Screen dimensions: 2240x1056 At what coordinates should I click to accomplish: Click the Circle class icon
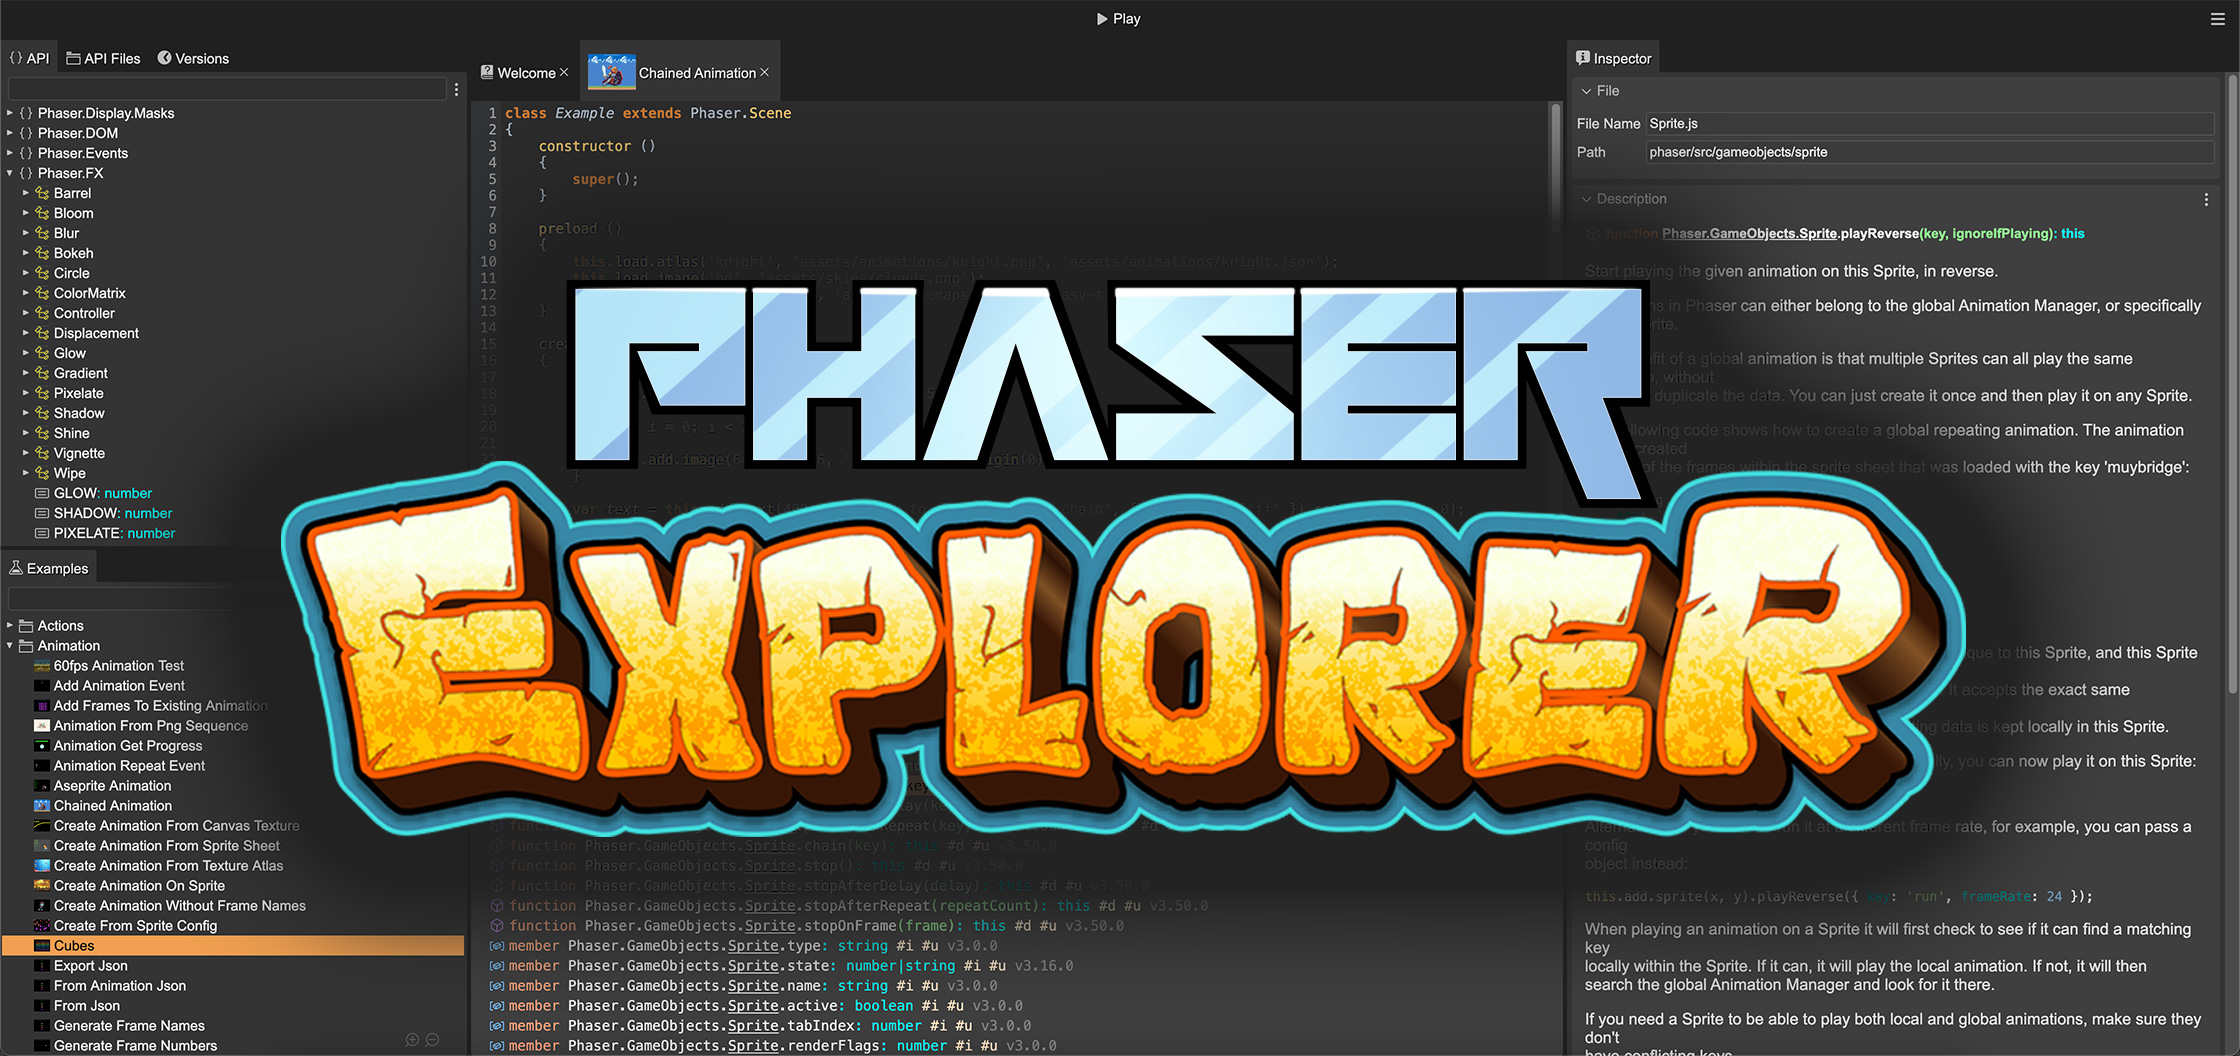point(42,273)
